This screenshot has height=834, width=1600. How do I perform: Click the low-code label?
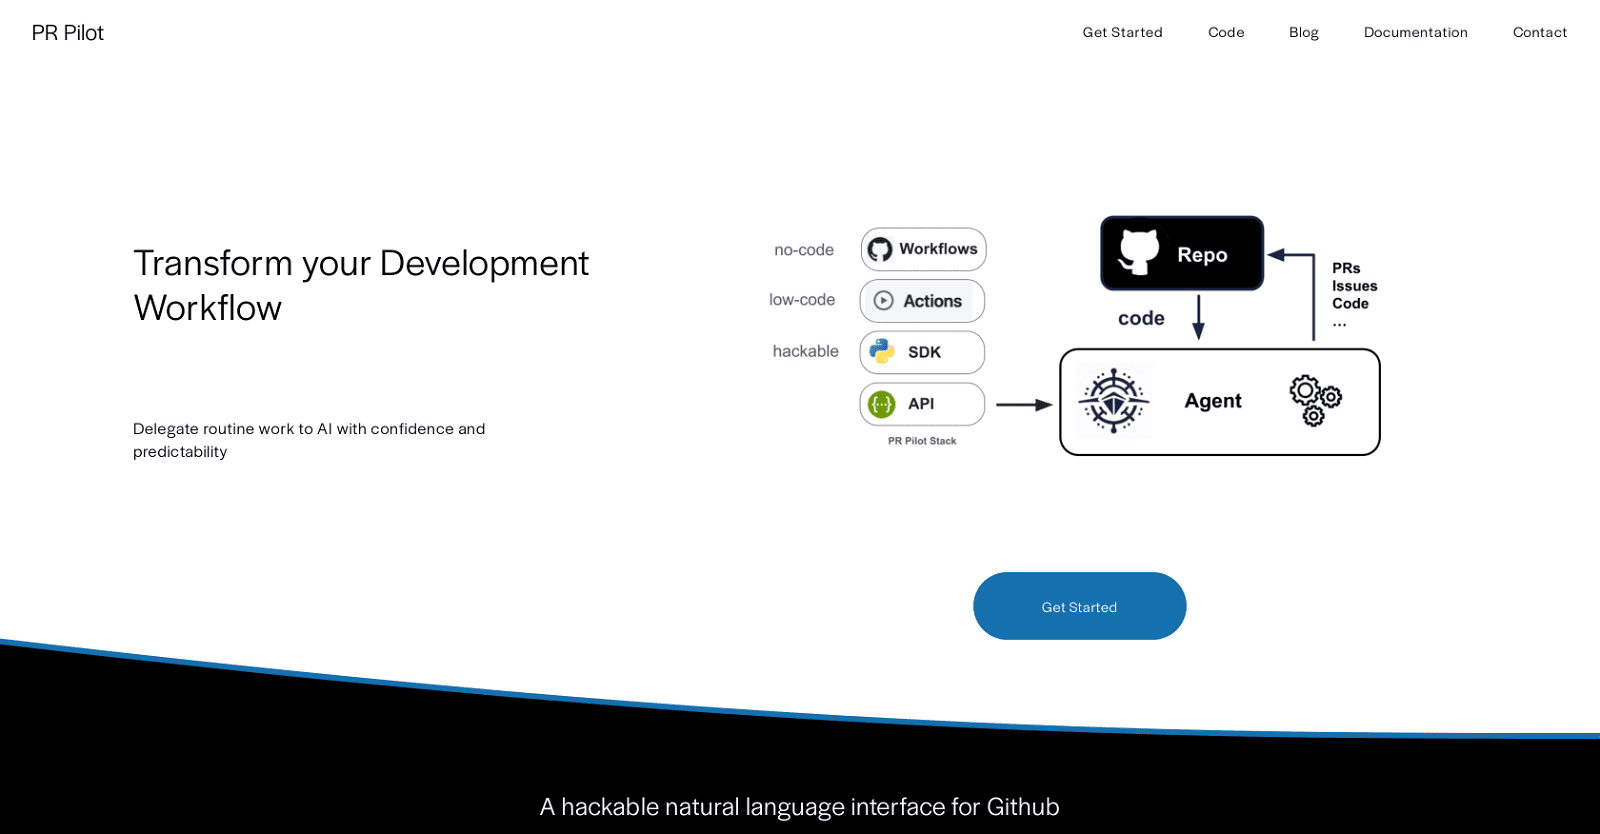pyautogui.click(x=802, y=300)
